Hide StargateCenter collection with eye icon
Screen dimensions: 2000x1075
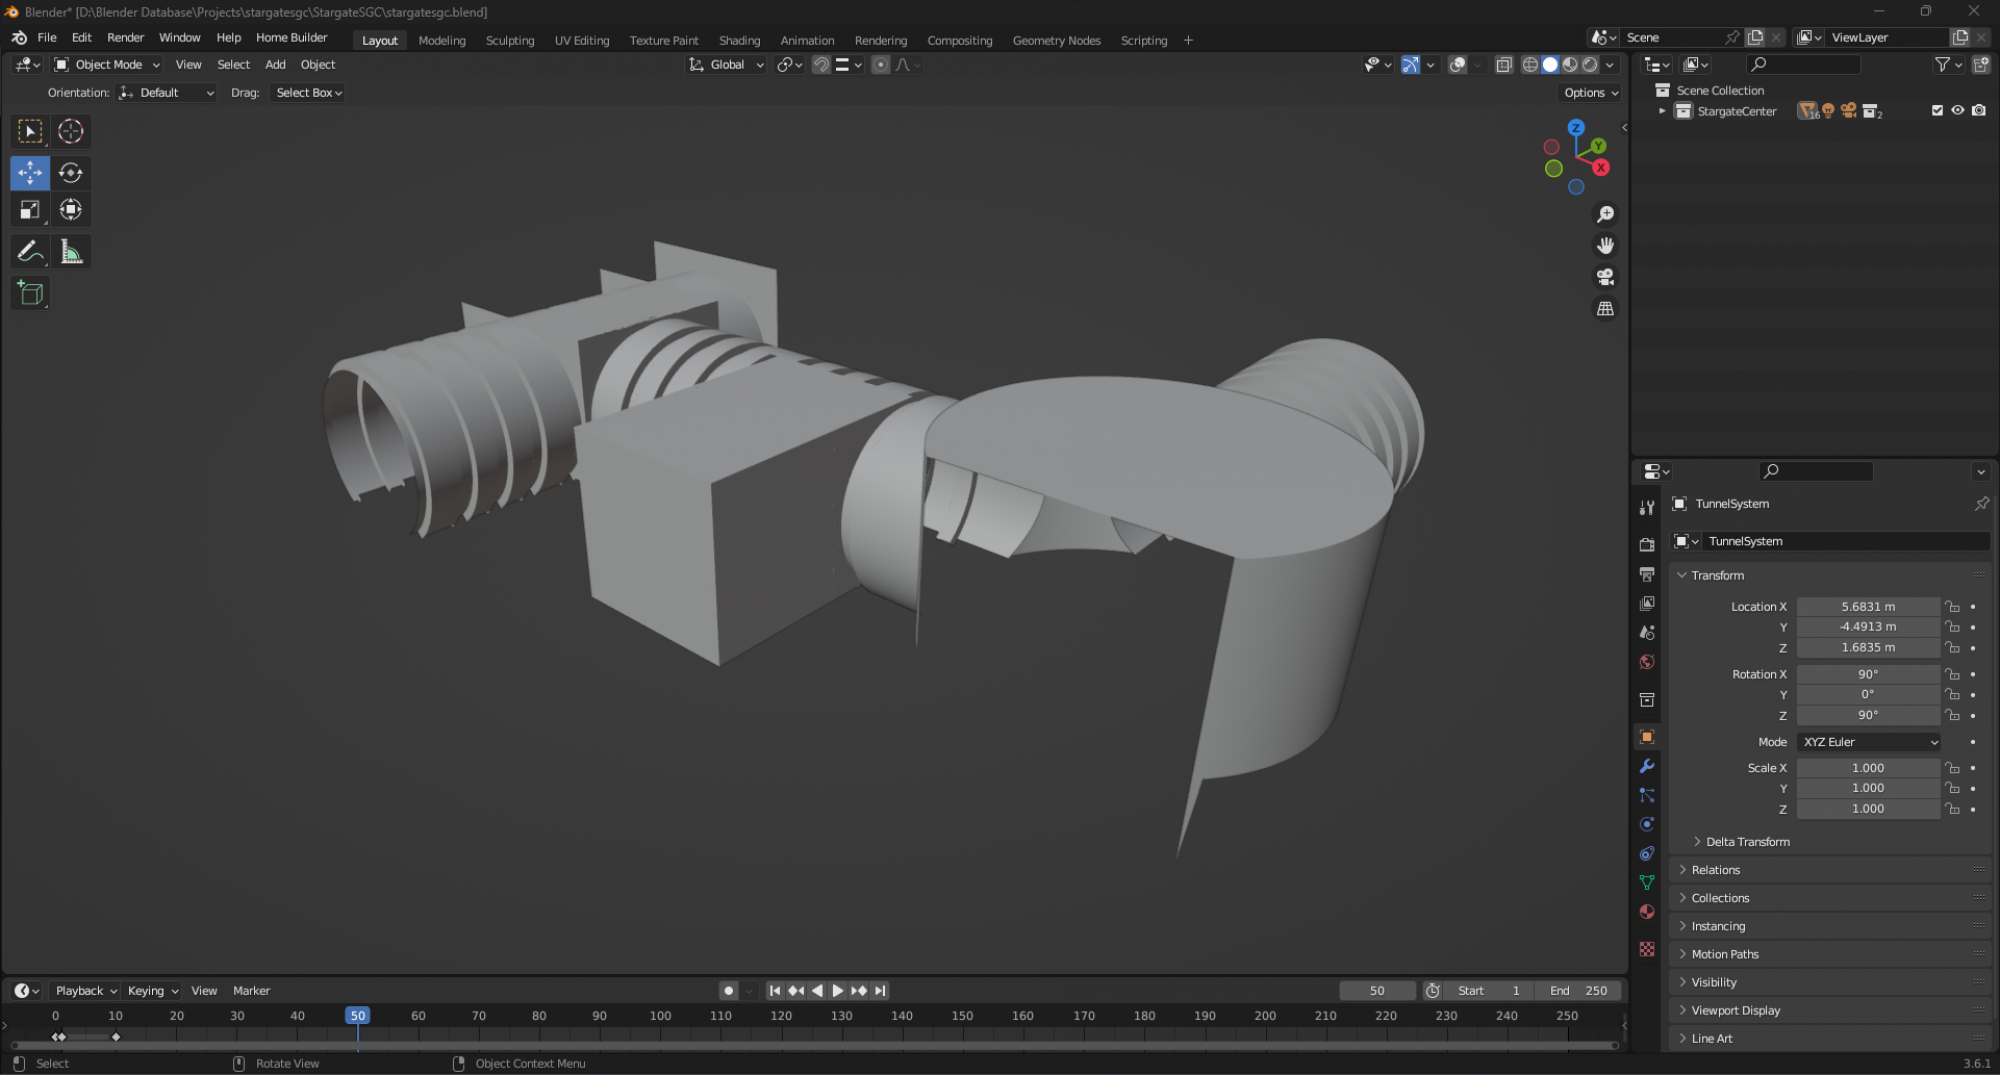click(x=1958, y=111)
